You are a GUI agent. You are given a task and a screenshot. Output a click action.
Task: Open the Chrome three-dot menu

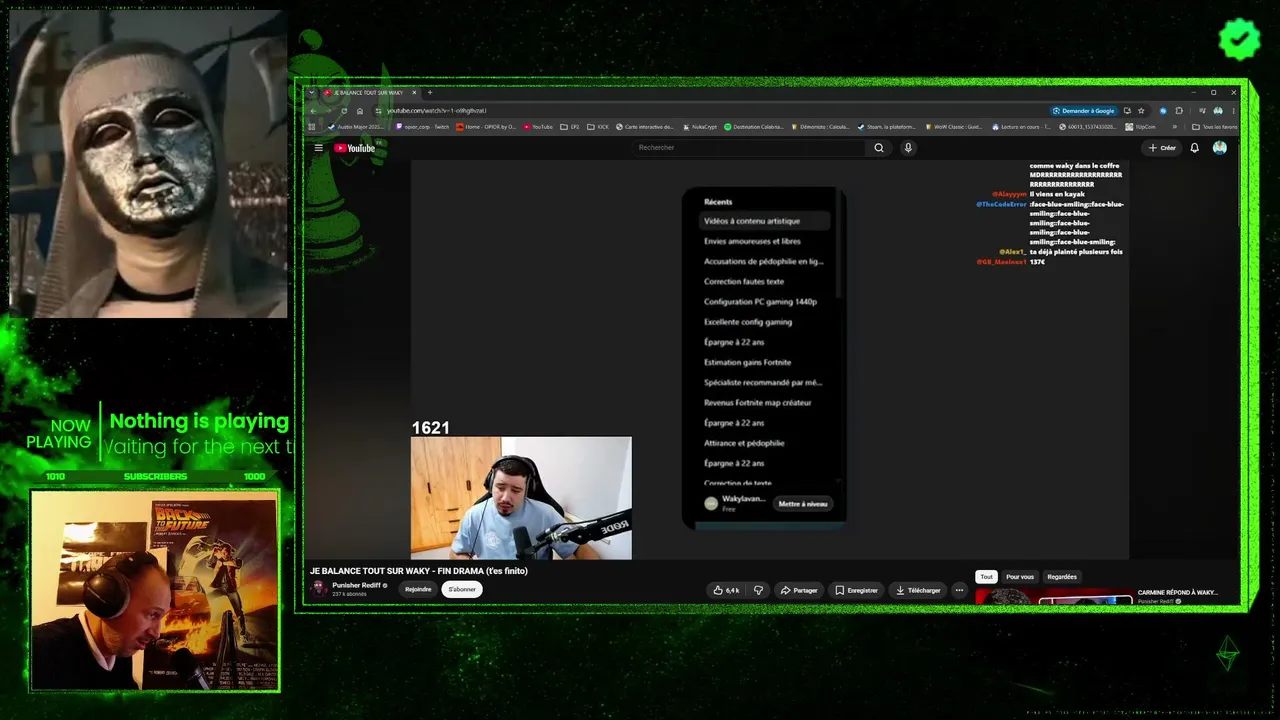coord(1234,110)
